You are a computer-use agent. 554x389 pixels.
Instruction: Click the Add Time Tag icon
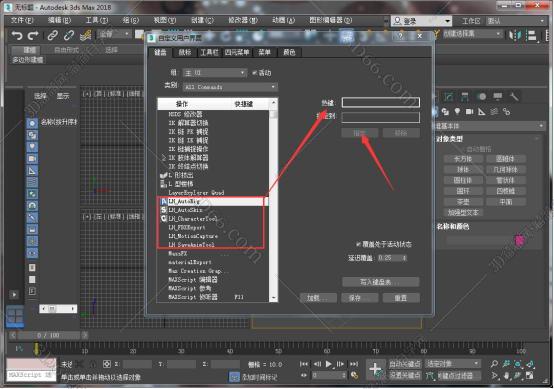click(234, 377)
